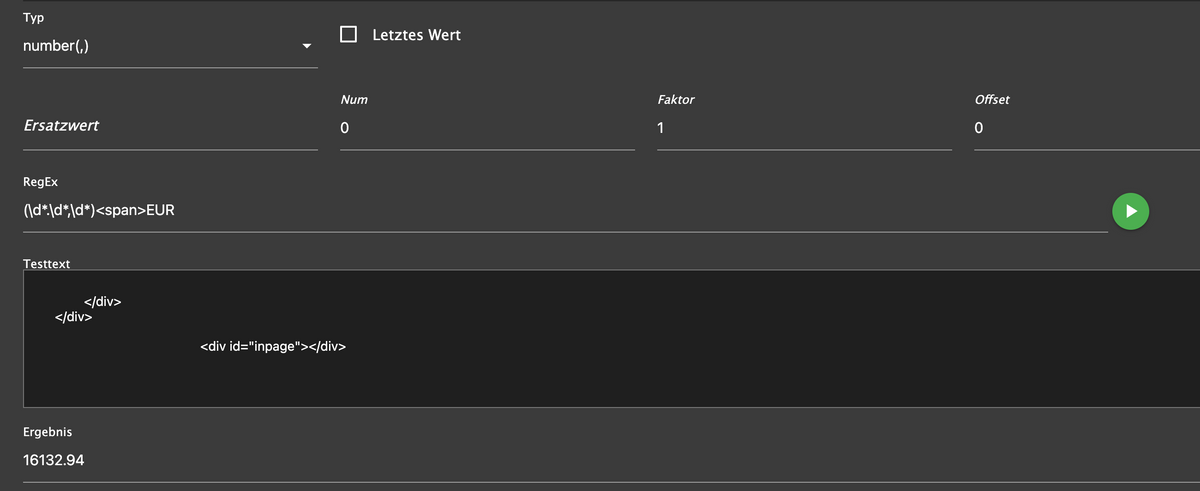Image resolution: width=1200 pixels, height=491 pixels.
Task: Run the RegEx test with the green play button
Action: coord(1130,211)
